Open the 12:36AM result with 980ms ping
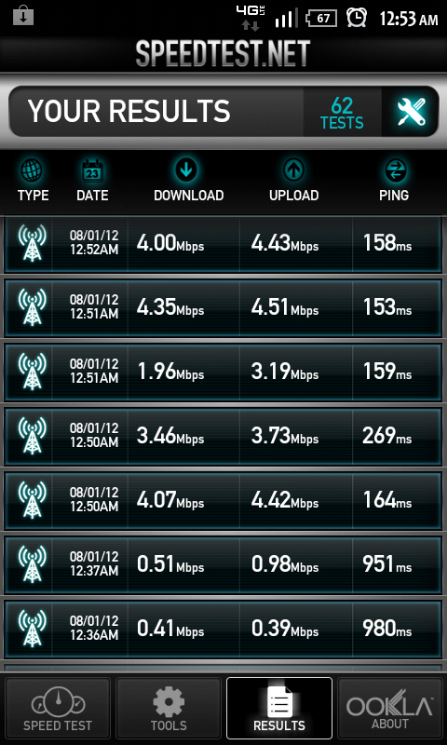The height and width of the screenshot is (745, 447). coord(223,629)
